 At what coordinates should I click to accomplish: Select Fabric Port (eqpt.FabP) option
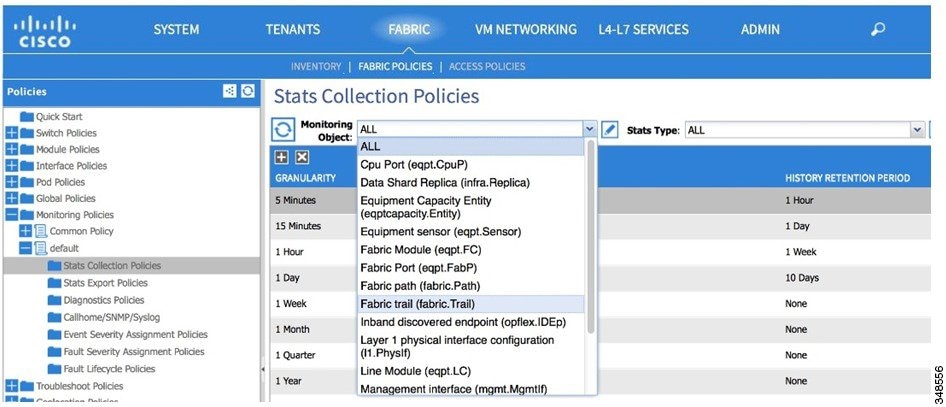(471, 268)
